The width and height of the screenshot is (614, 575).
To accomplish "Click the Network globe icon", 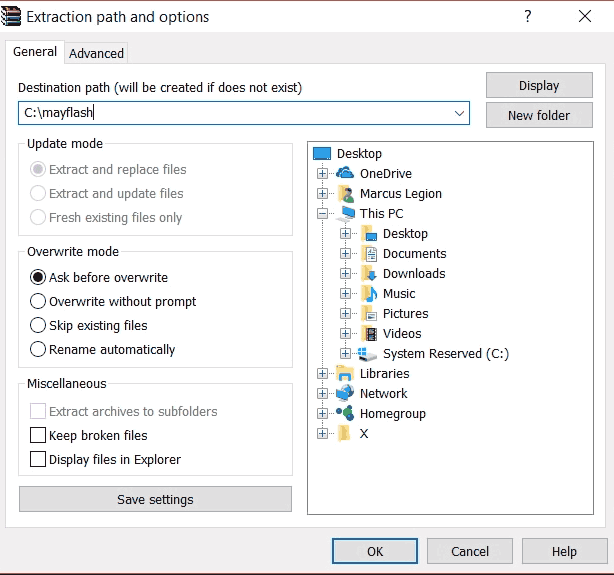I will [345, 393].
